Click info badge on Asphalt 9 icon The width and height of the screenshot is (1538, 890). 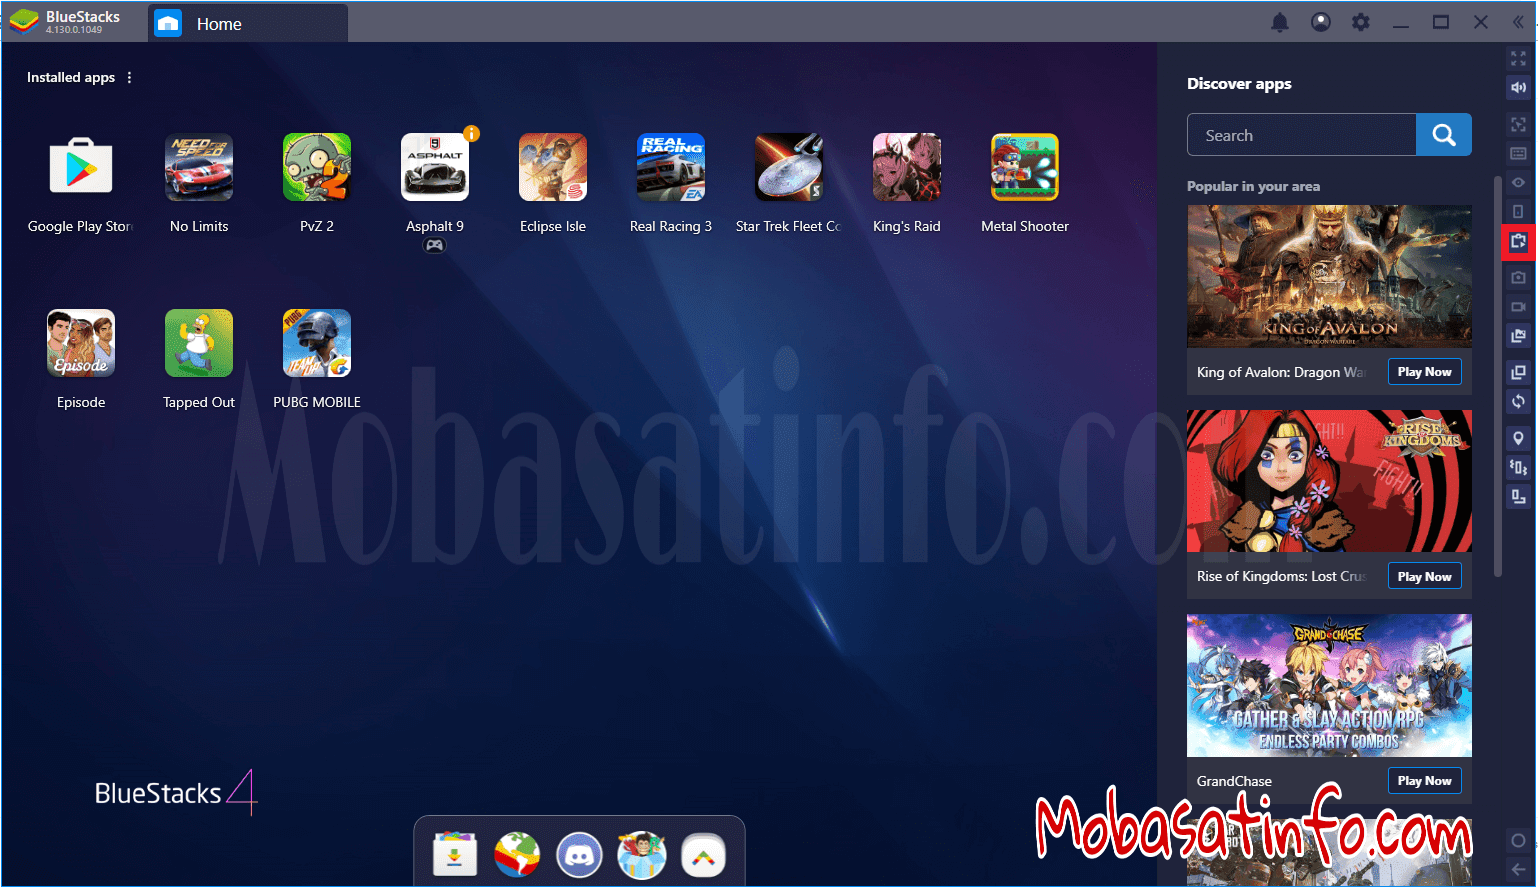pos(471,134)
